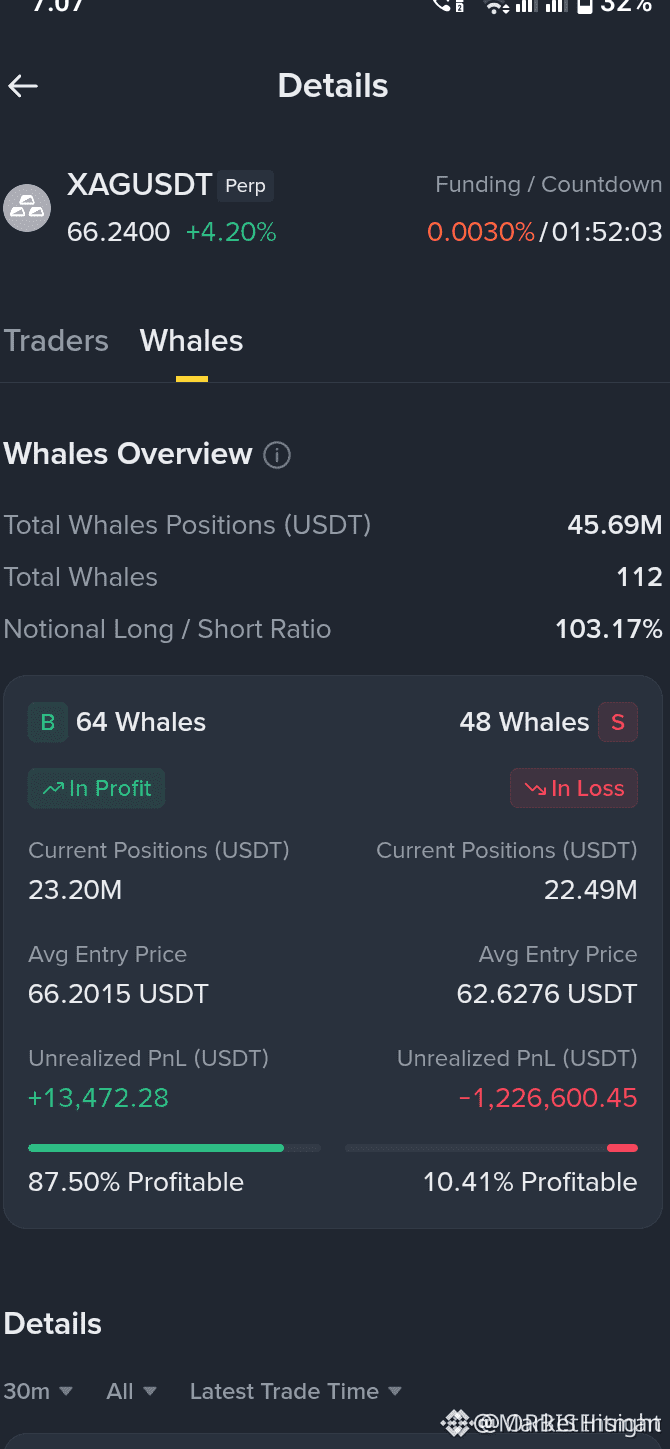The width and height of the screenshot is (670, 1449).
Task: Tap the battery status icon
Action: pyautogui.click(x=585, y=6)
